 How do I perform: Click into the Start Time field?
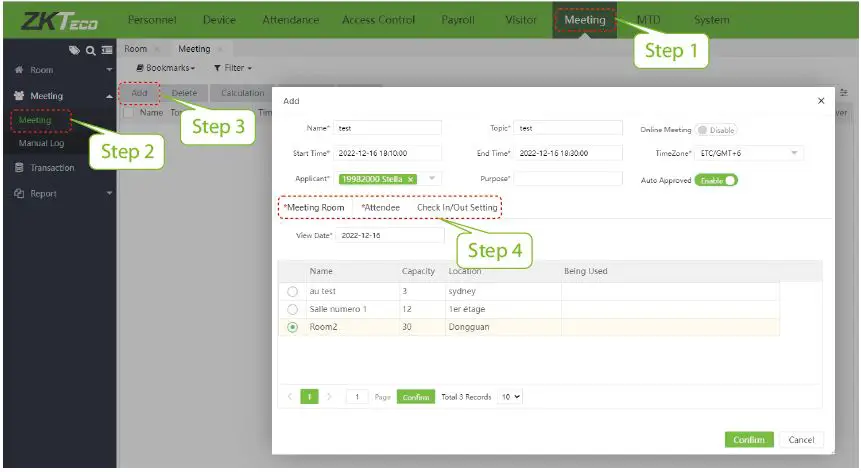388,153
